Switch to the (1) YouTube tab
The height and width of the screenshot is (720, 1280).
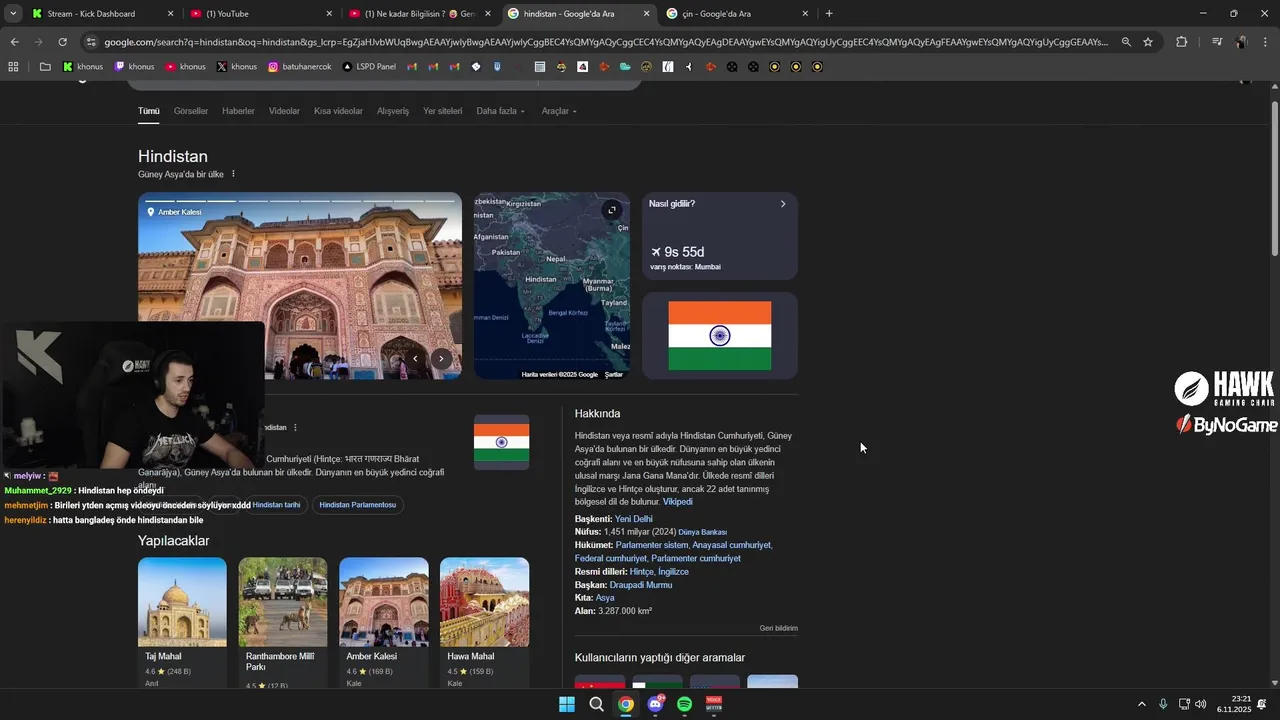pyautogui.click(x=260, y=14)
